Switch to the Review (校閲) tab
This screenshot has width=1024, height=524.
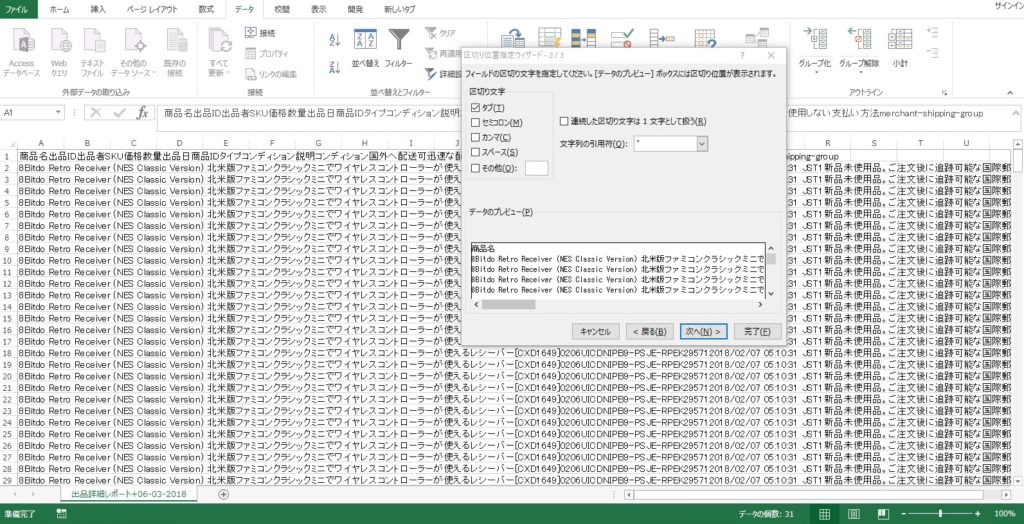point(281,9)
